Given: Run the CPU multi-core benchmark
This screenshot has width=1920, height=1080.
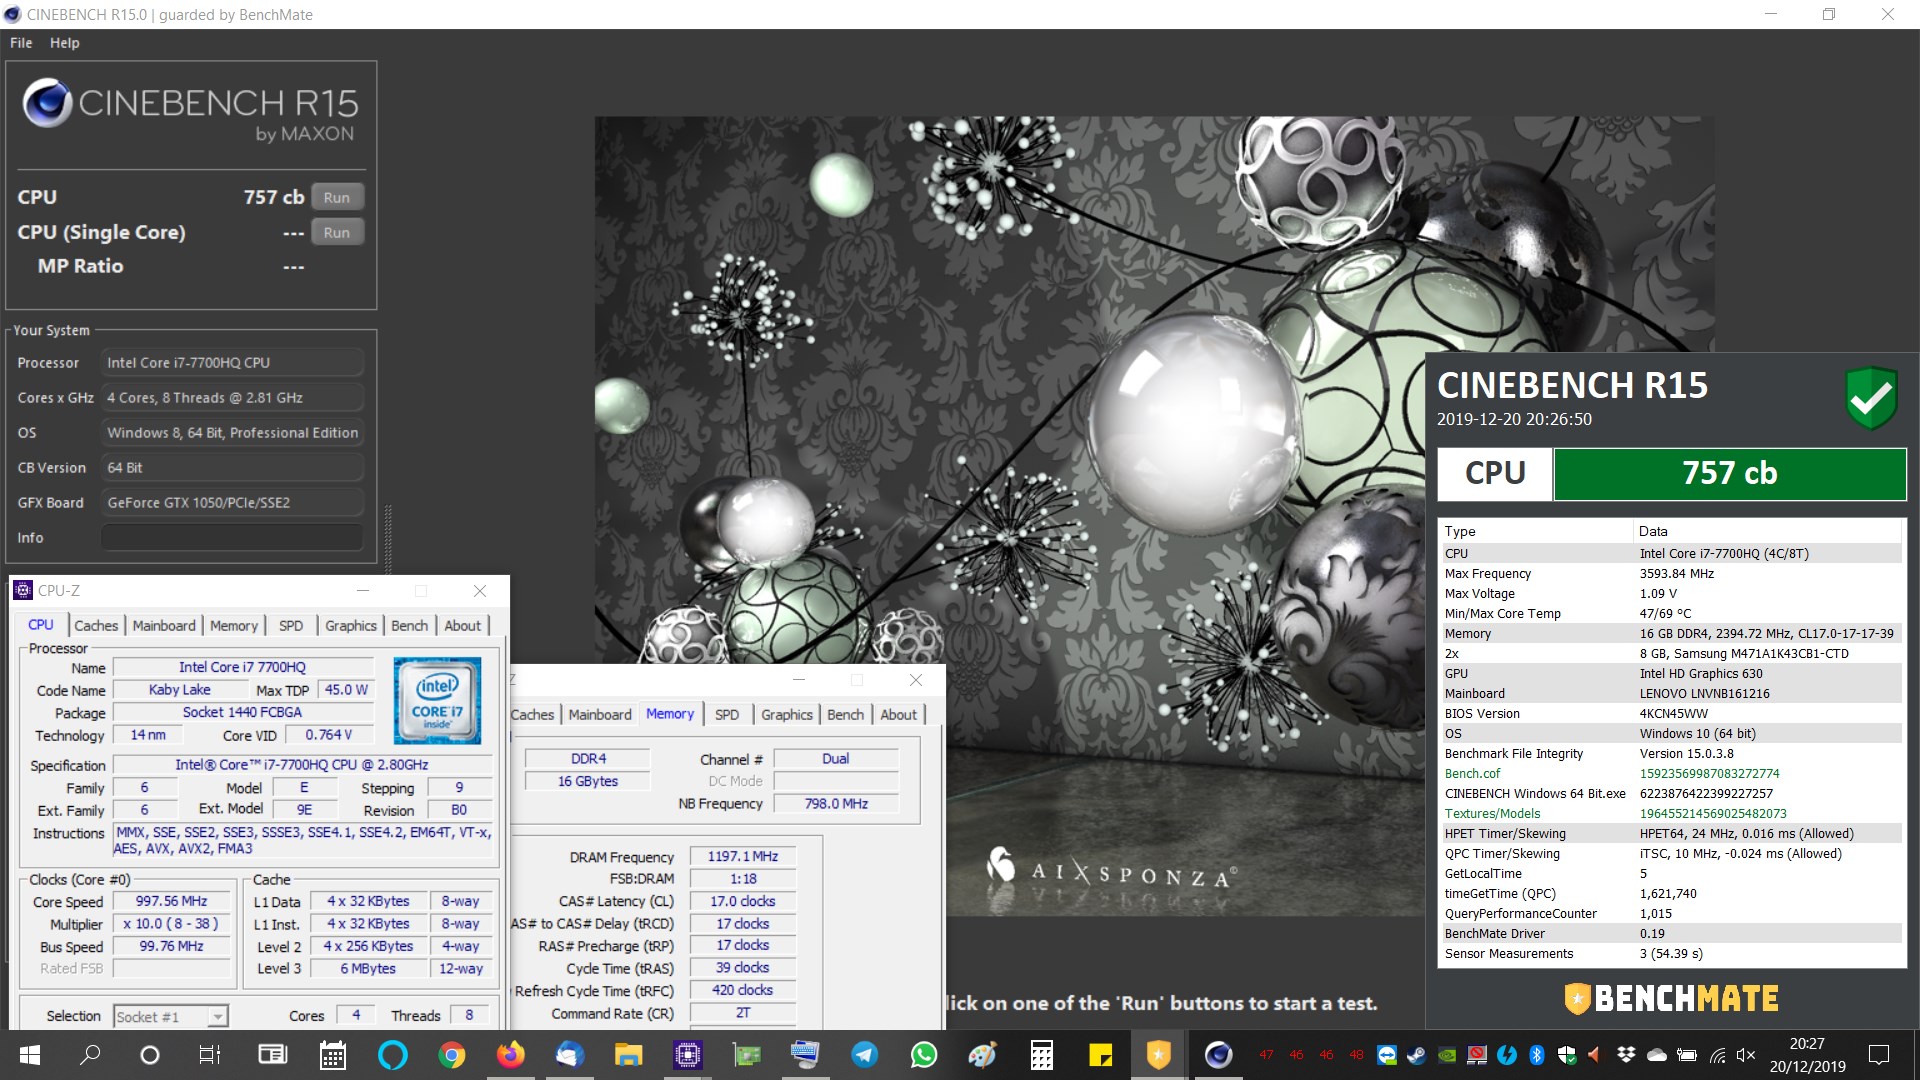Looking at the screenshot, I should click(337, 197).
